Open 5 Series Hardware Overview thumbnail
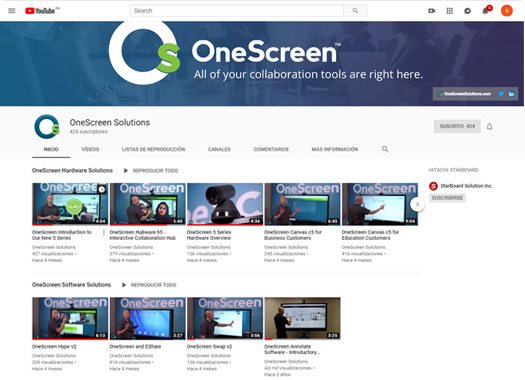 225,204
